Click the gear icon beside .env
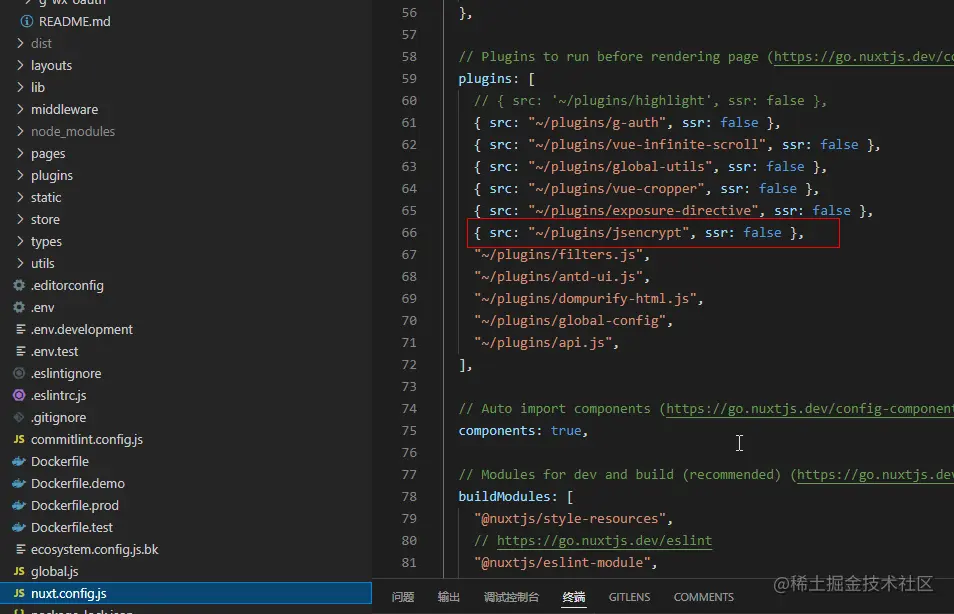The width and height of the screenshot is (954, 614). [x=19, y=307]
